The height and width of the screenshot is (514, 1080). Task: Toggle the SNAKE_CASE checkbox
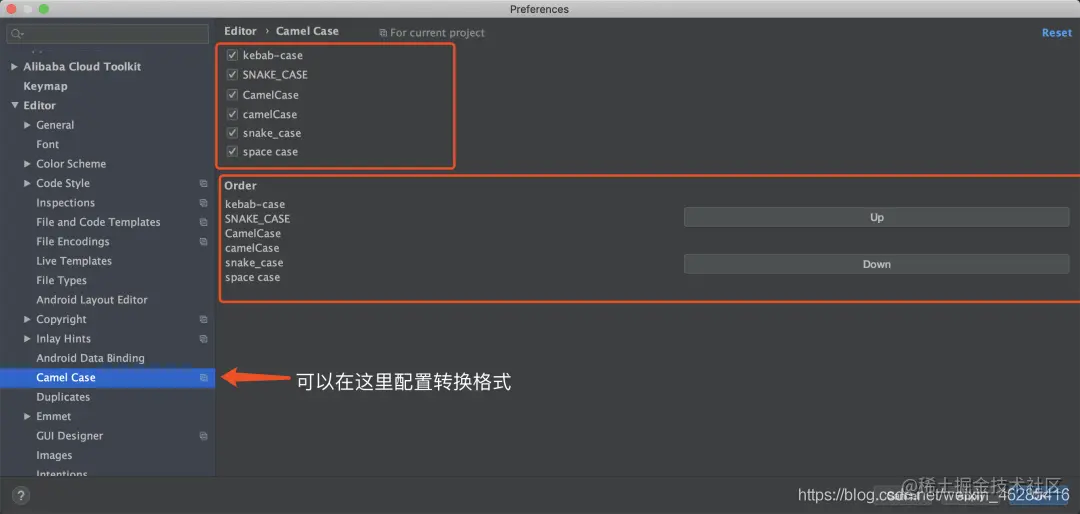[232, 74]
